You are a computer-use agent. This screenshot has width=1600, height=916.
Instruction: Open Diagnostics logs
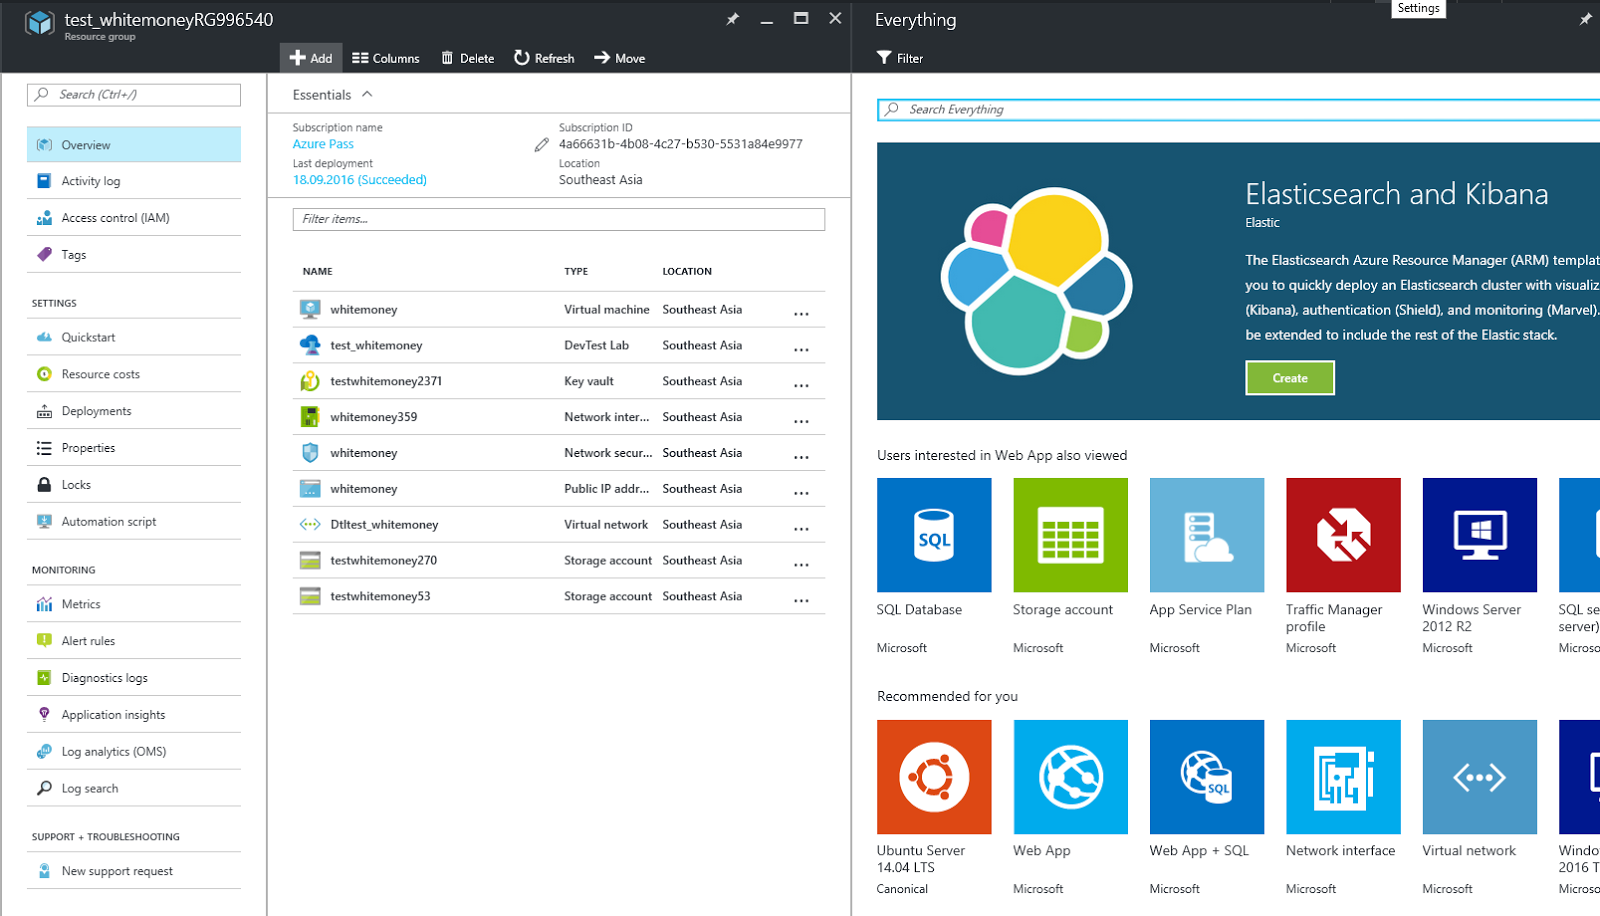[x=134, y=678]
